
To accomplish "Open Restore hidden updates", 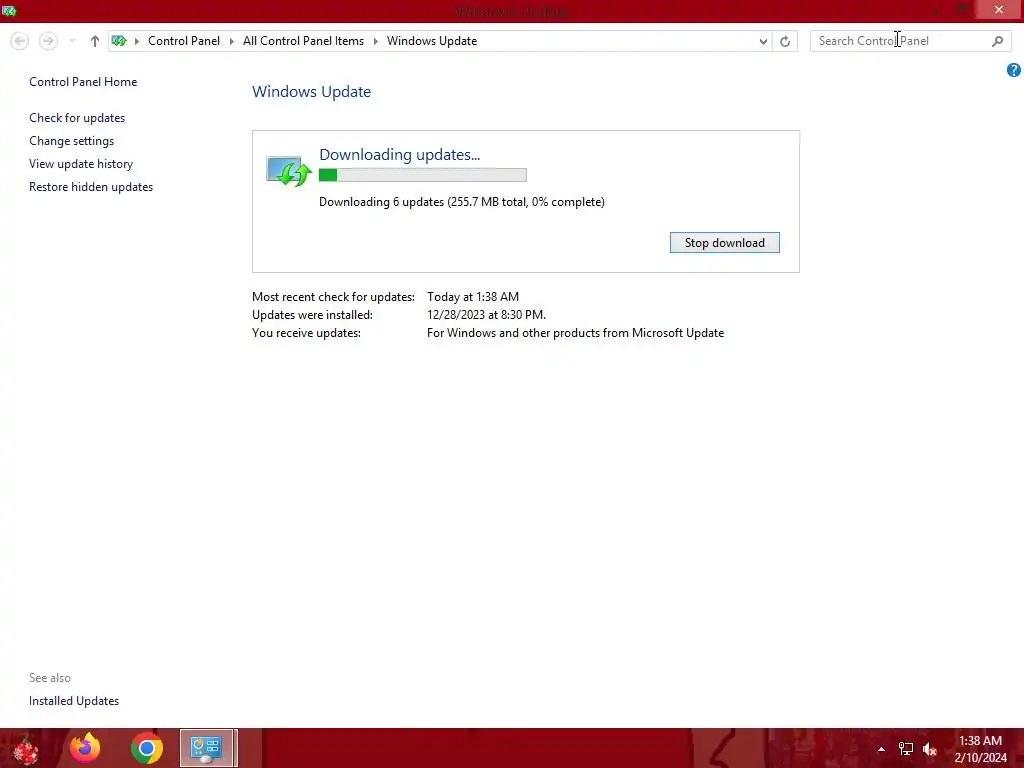I will 91,187.
